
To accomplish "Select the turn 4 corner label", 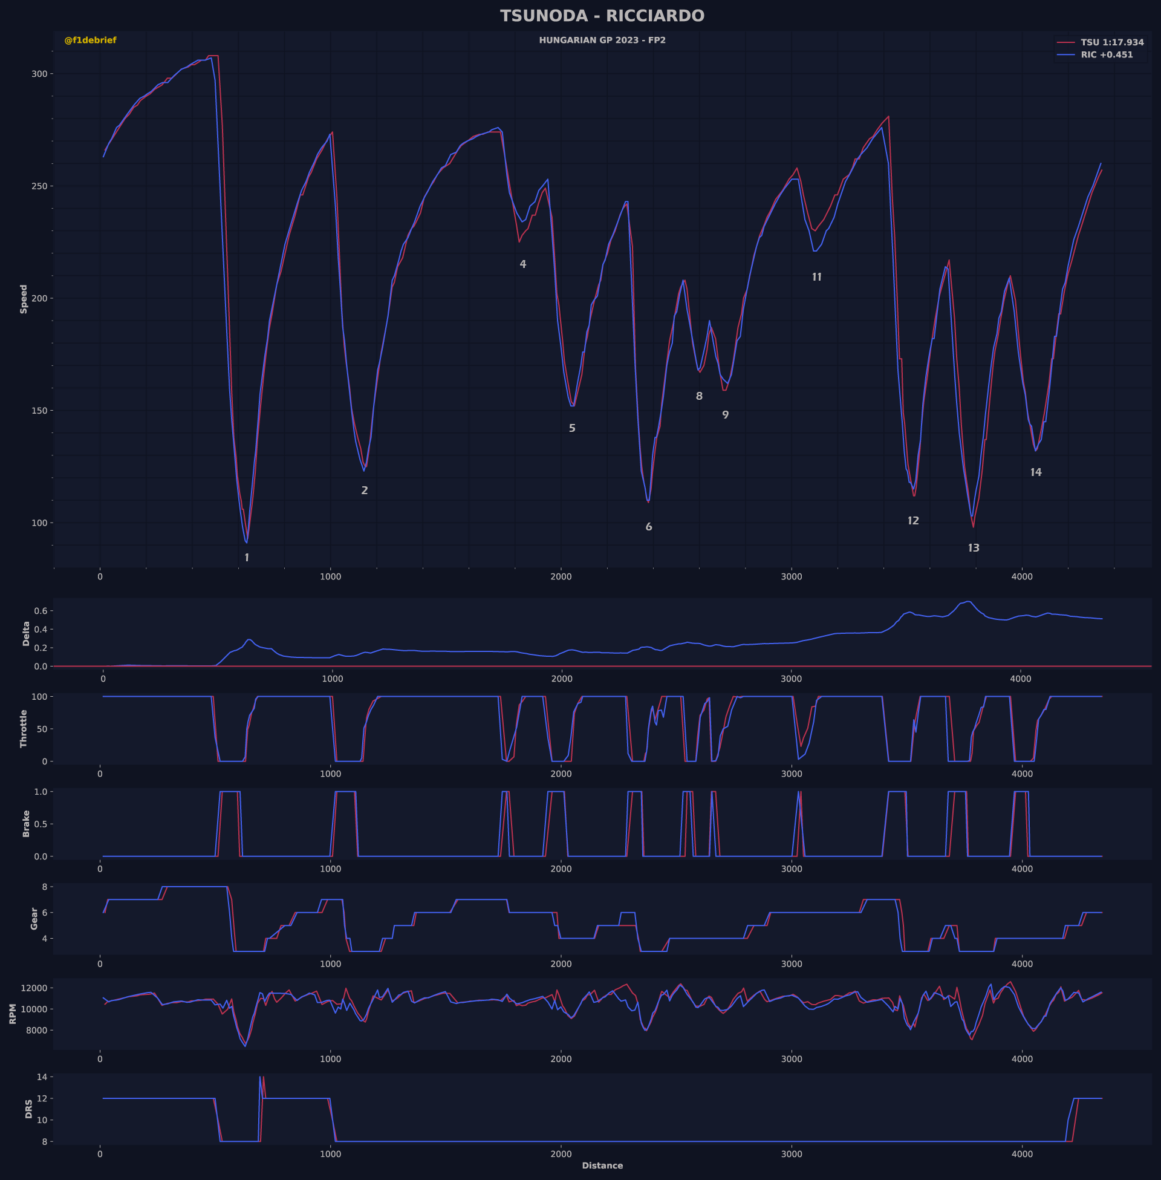I will pyautogui.click(x=523, y=264).
